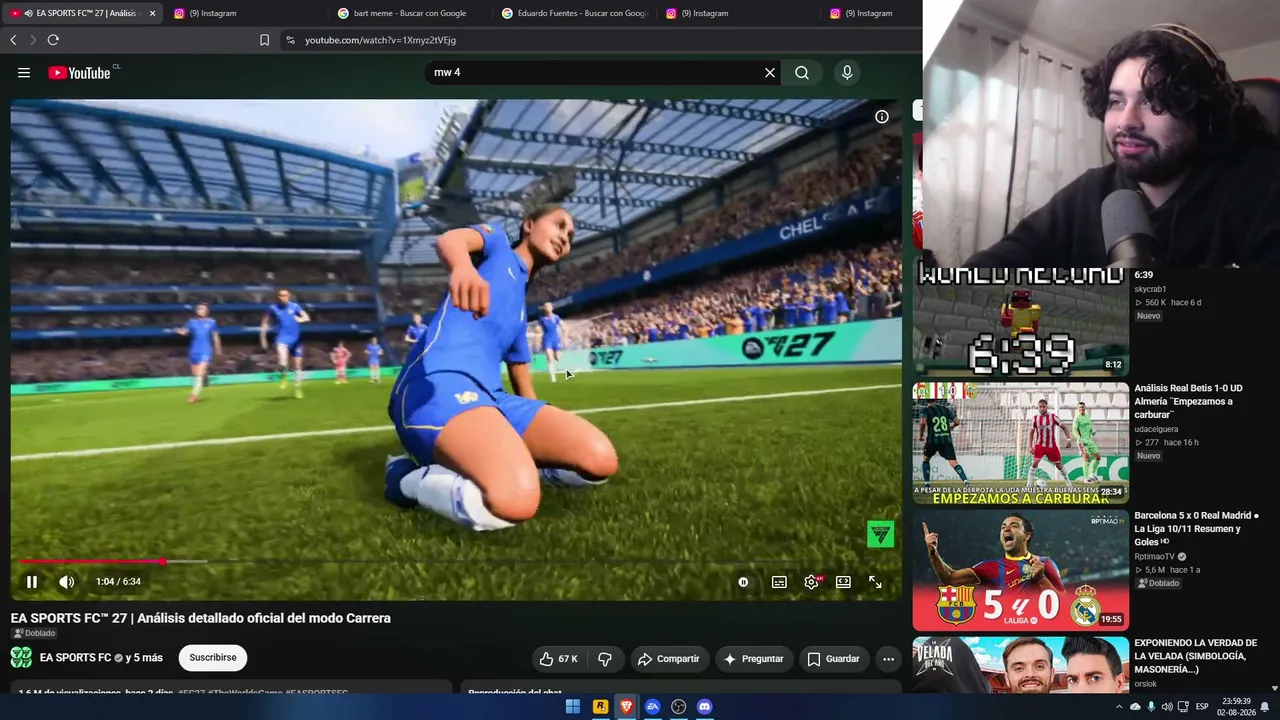Start voice search with the microphone icon
The width and height of the screenshot is (1280, 720).
[847, 73]
